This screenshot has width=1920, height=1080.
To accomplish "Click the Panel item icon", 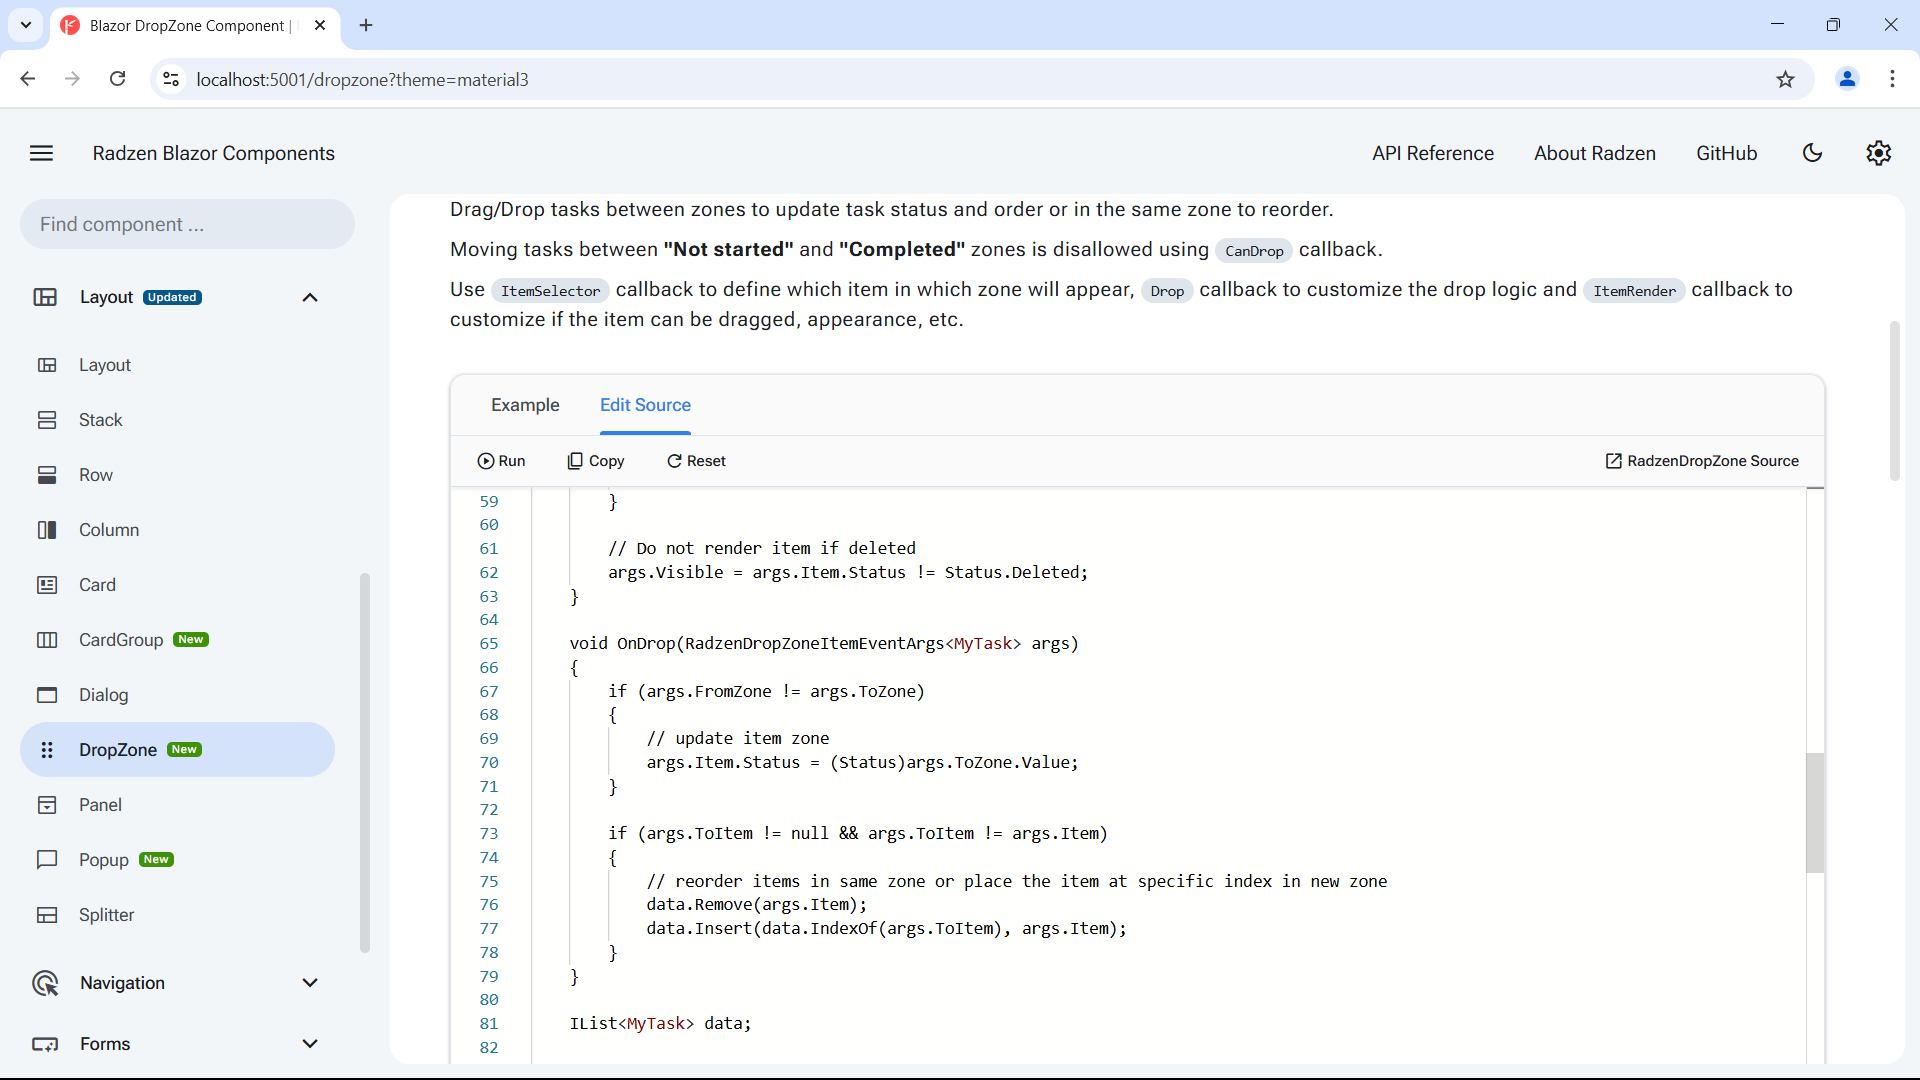I will 47,805.
